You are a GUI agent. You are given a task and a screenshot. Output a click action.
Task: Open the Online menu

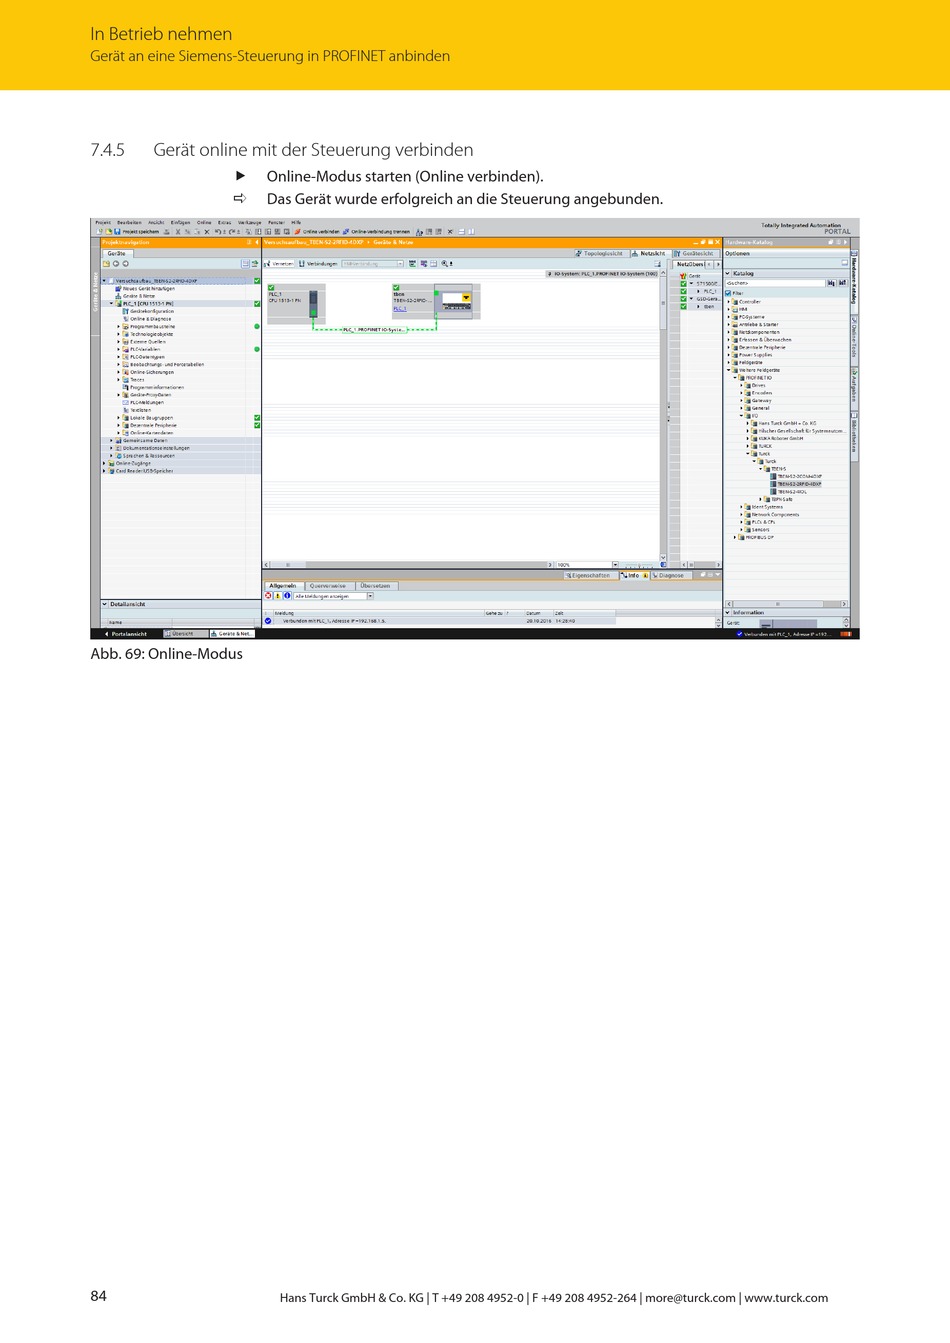[x=204, y=223]
